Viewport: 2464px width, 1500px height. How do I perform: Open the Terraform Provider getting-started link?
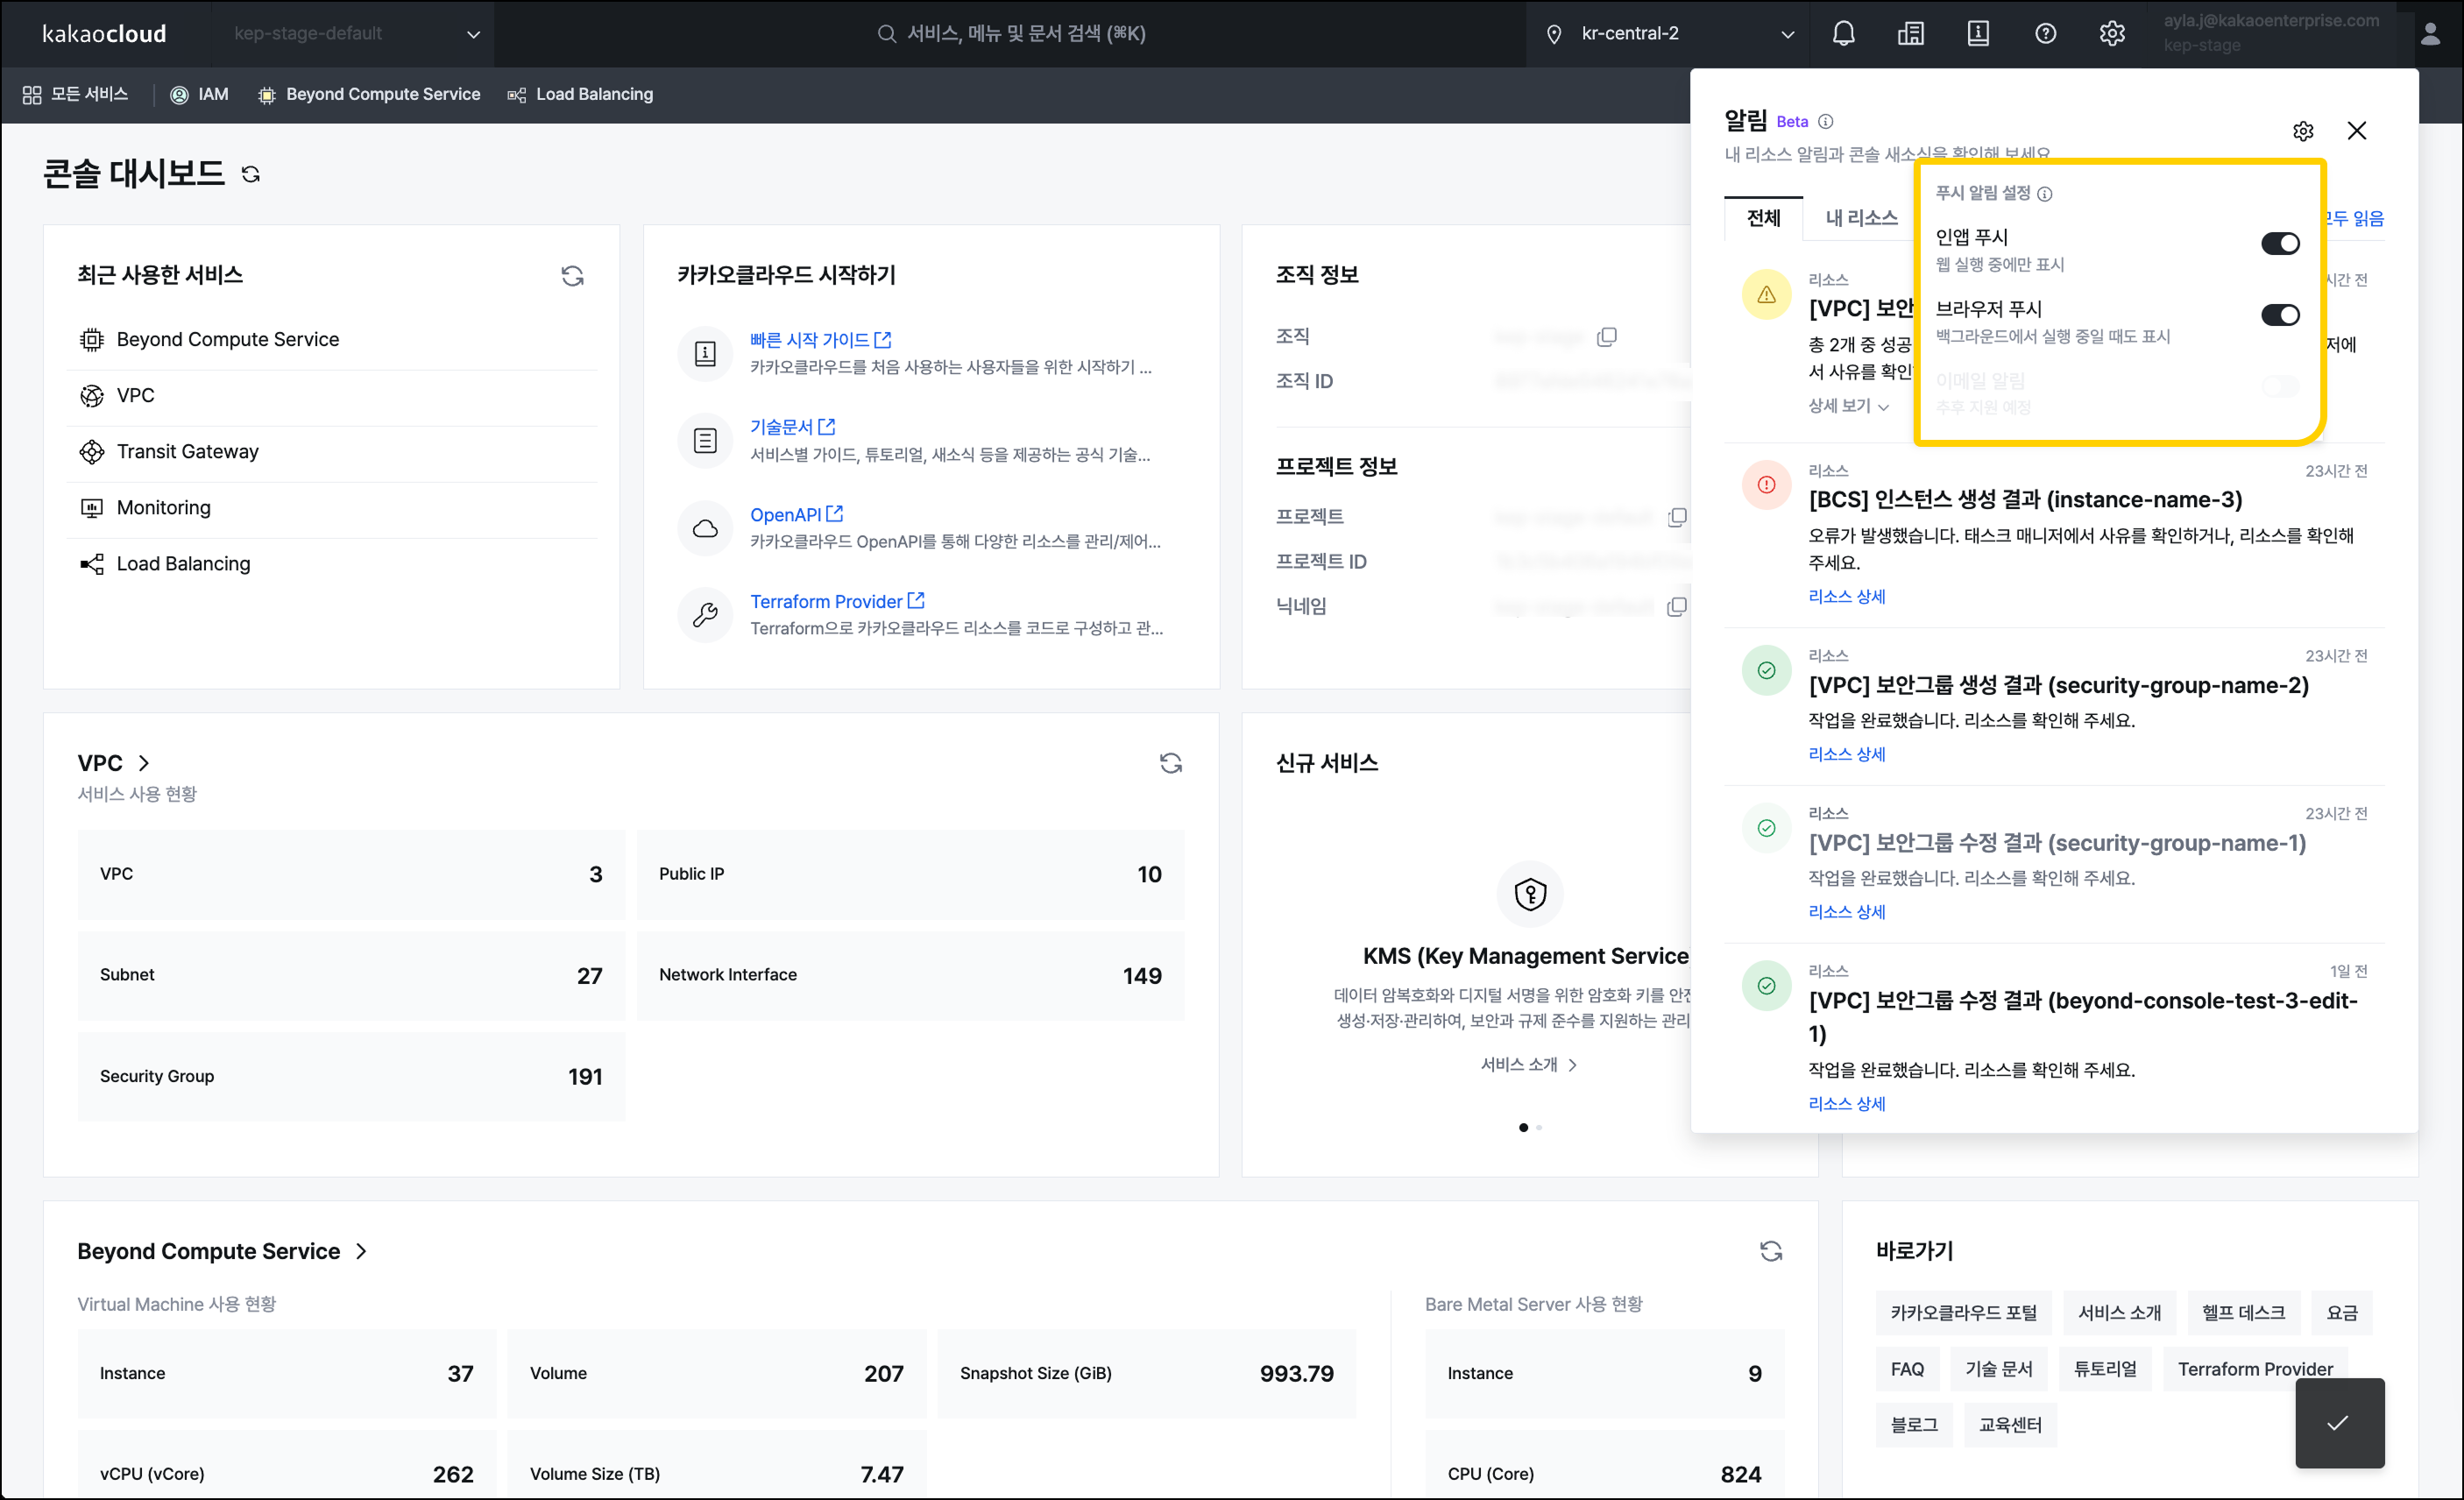tap(838, 602)
